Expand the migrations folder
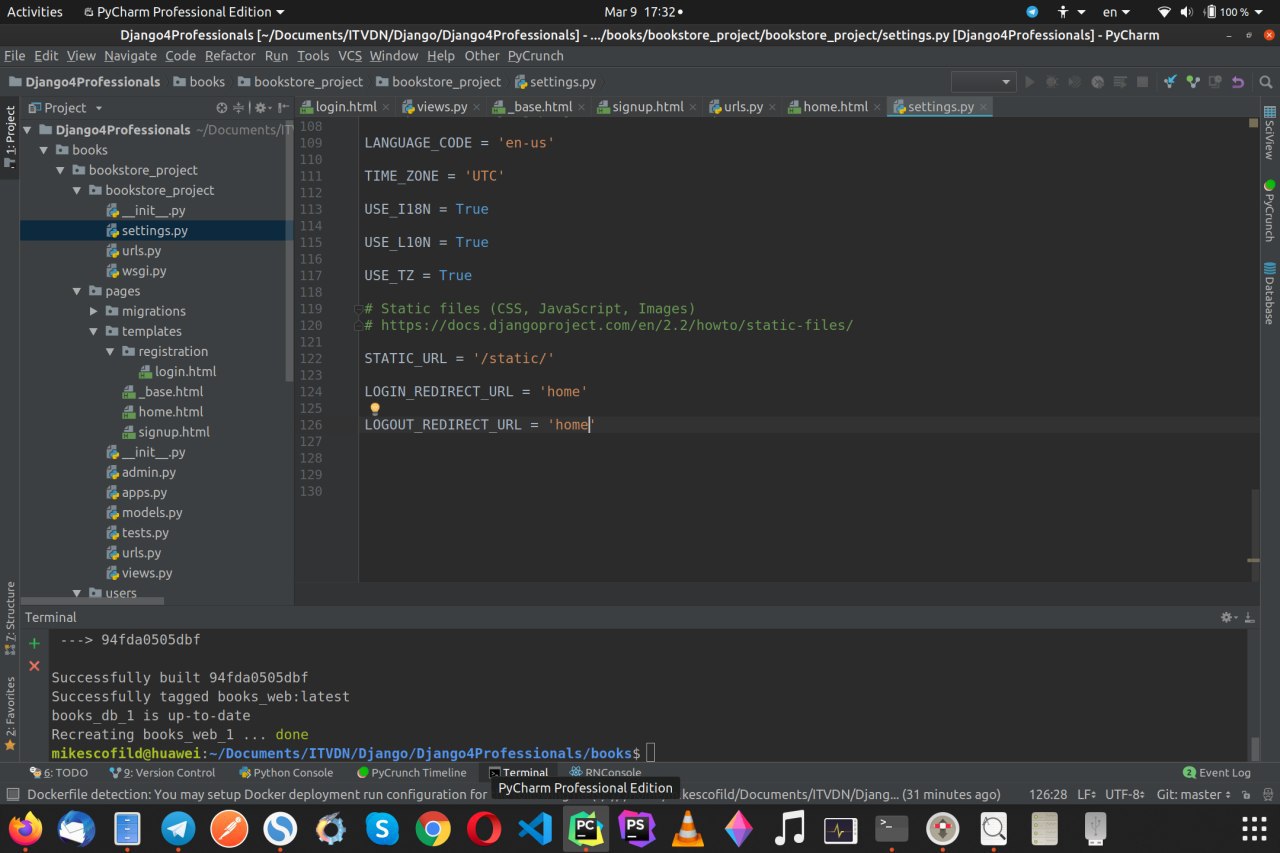 click(x=94, y=311)
